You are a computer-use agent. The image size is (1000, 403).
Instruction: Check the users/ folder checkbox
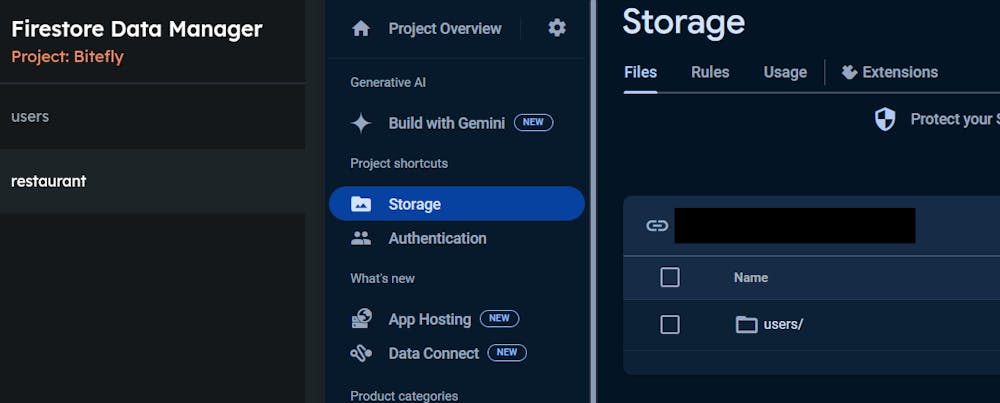coord(670,324)
